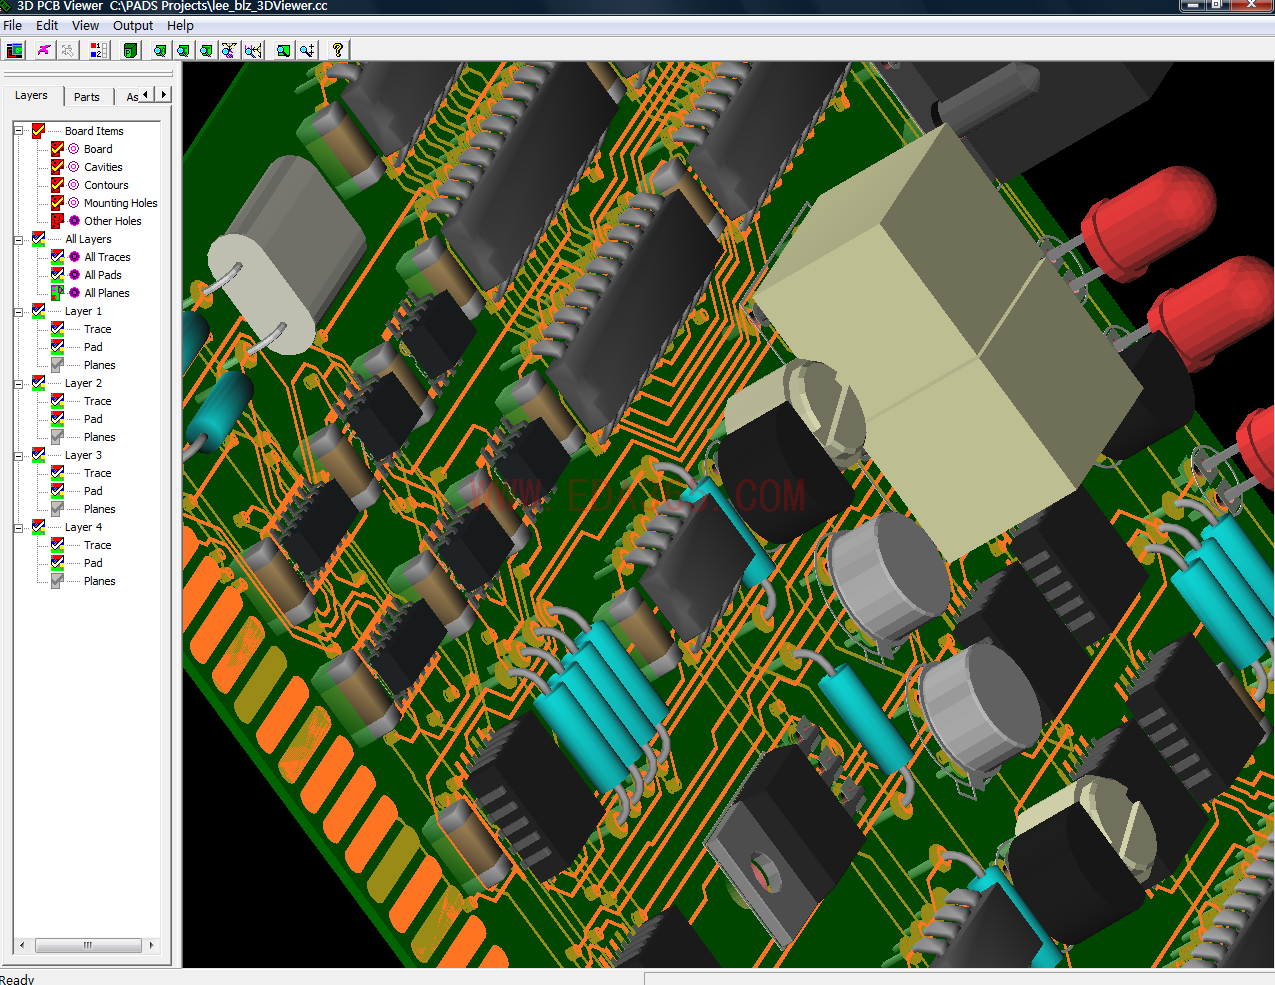Toggle the Layer 4 checkbox
The height and width of the screenshot is (985, 1275).
[x=38, y=527]
